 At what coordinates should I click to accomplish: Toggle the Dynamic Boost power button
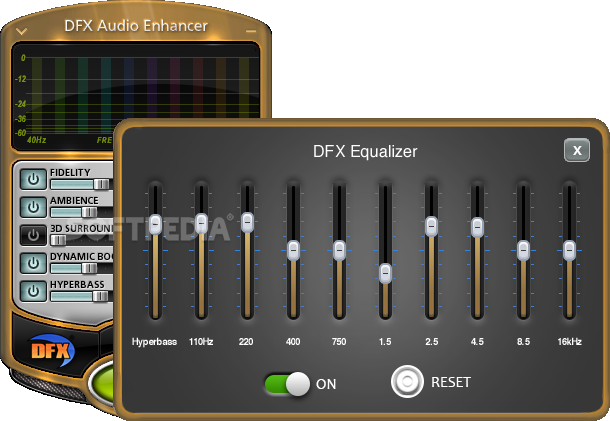(x=33, y=263)
